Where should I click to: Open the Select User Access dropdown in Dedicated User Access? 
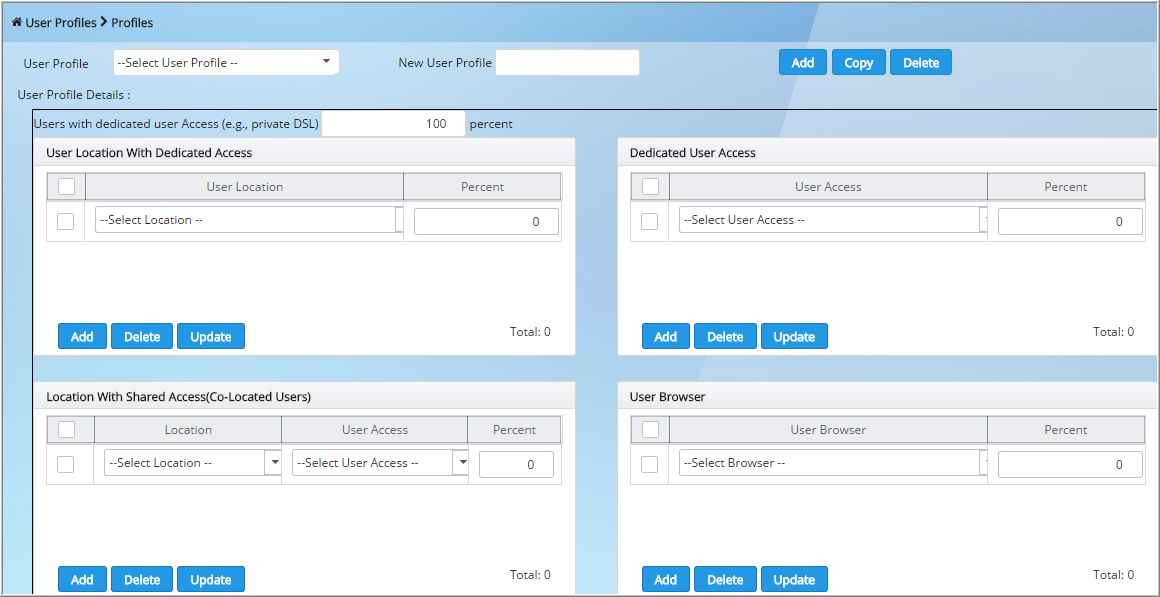(x=833, y=220)
